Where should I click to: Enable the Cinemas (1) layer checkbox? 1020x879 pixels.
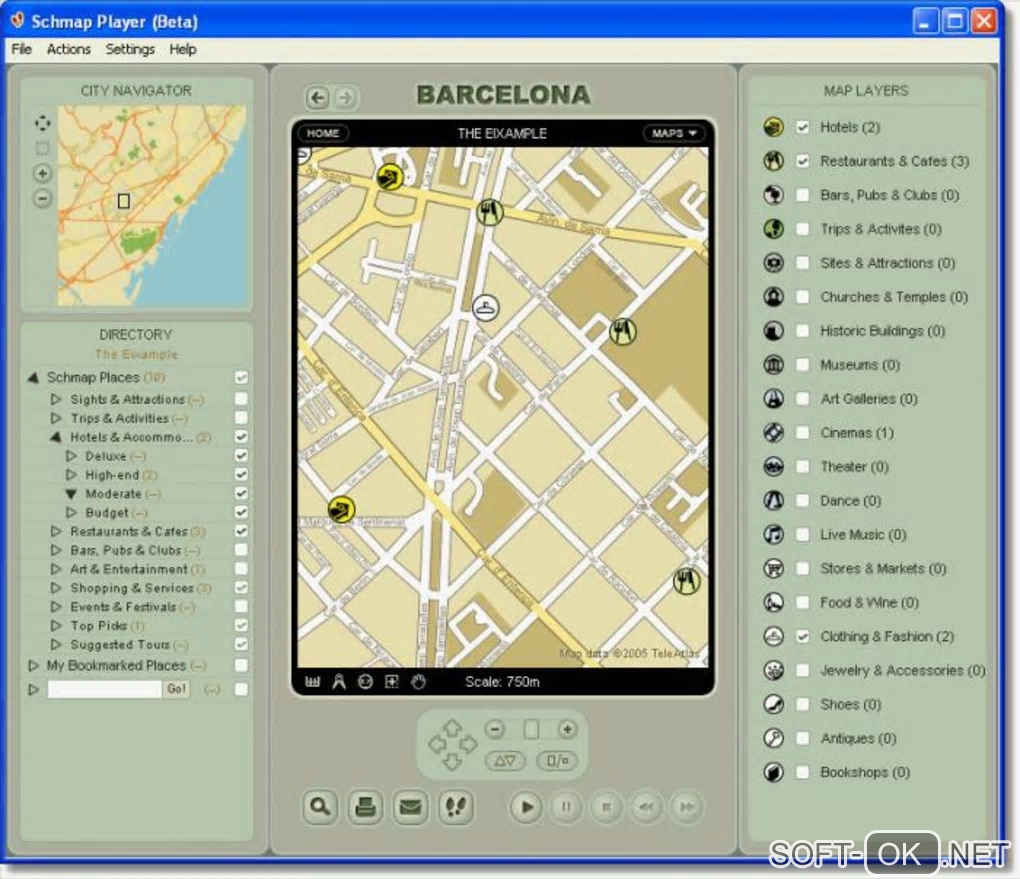[x=803, y=433]
